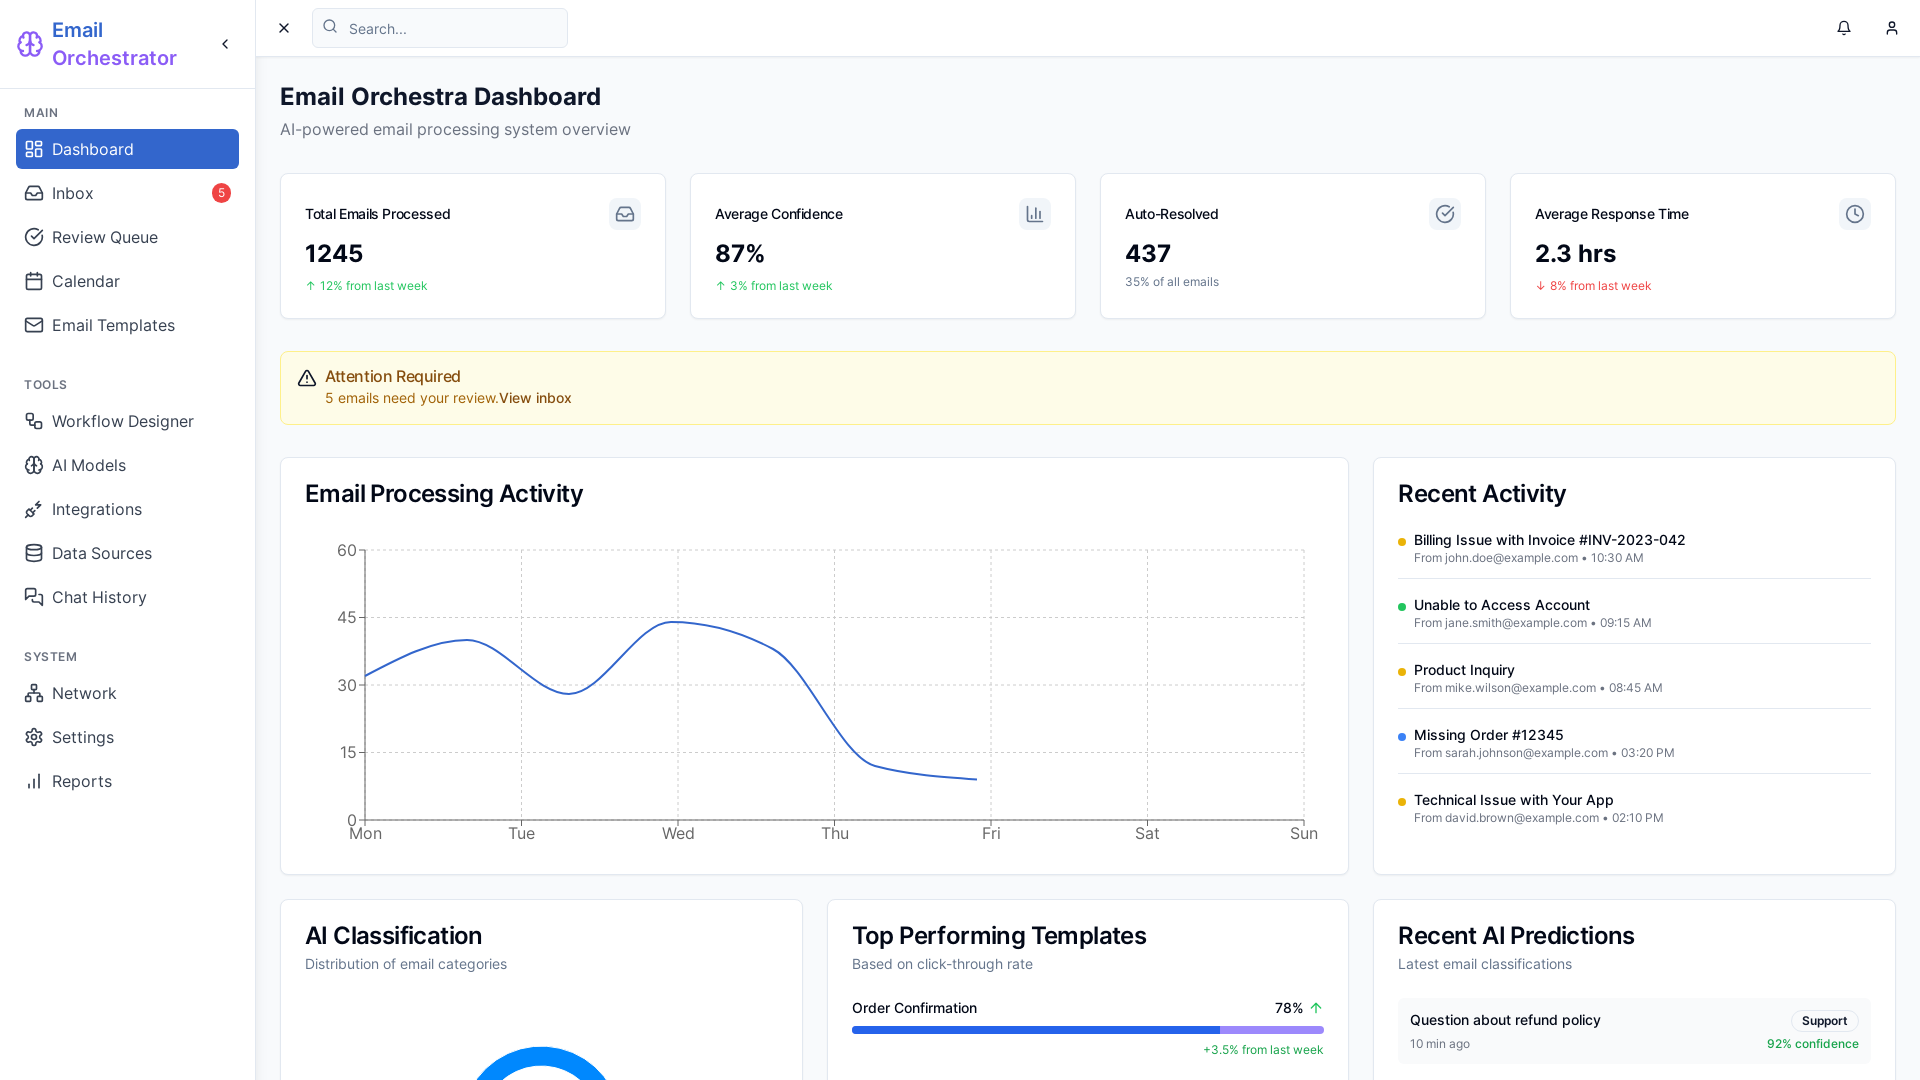1920x1080 pixels.
Task: Click '35% of all emails' text
Action: (1172, 282)
